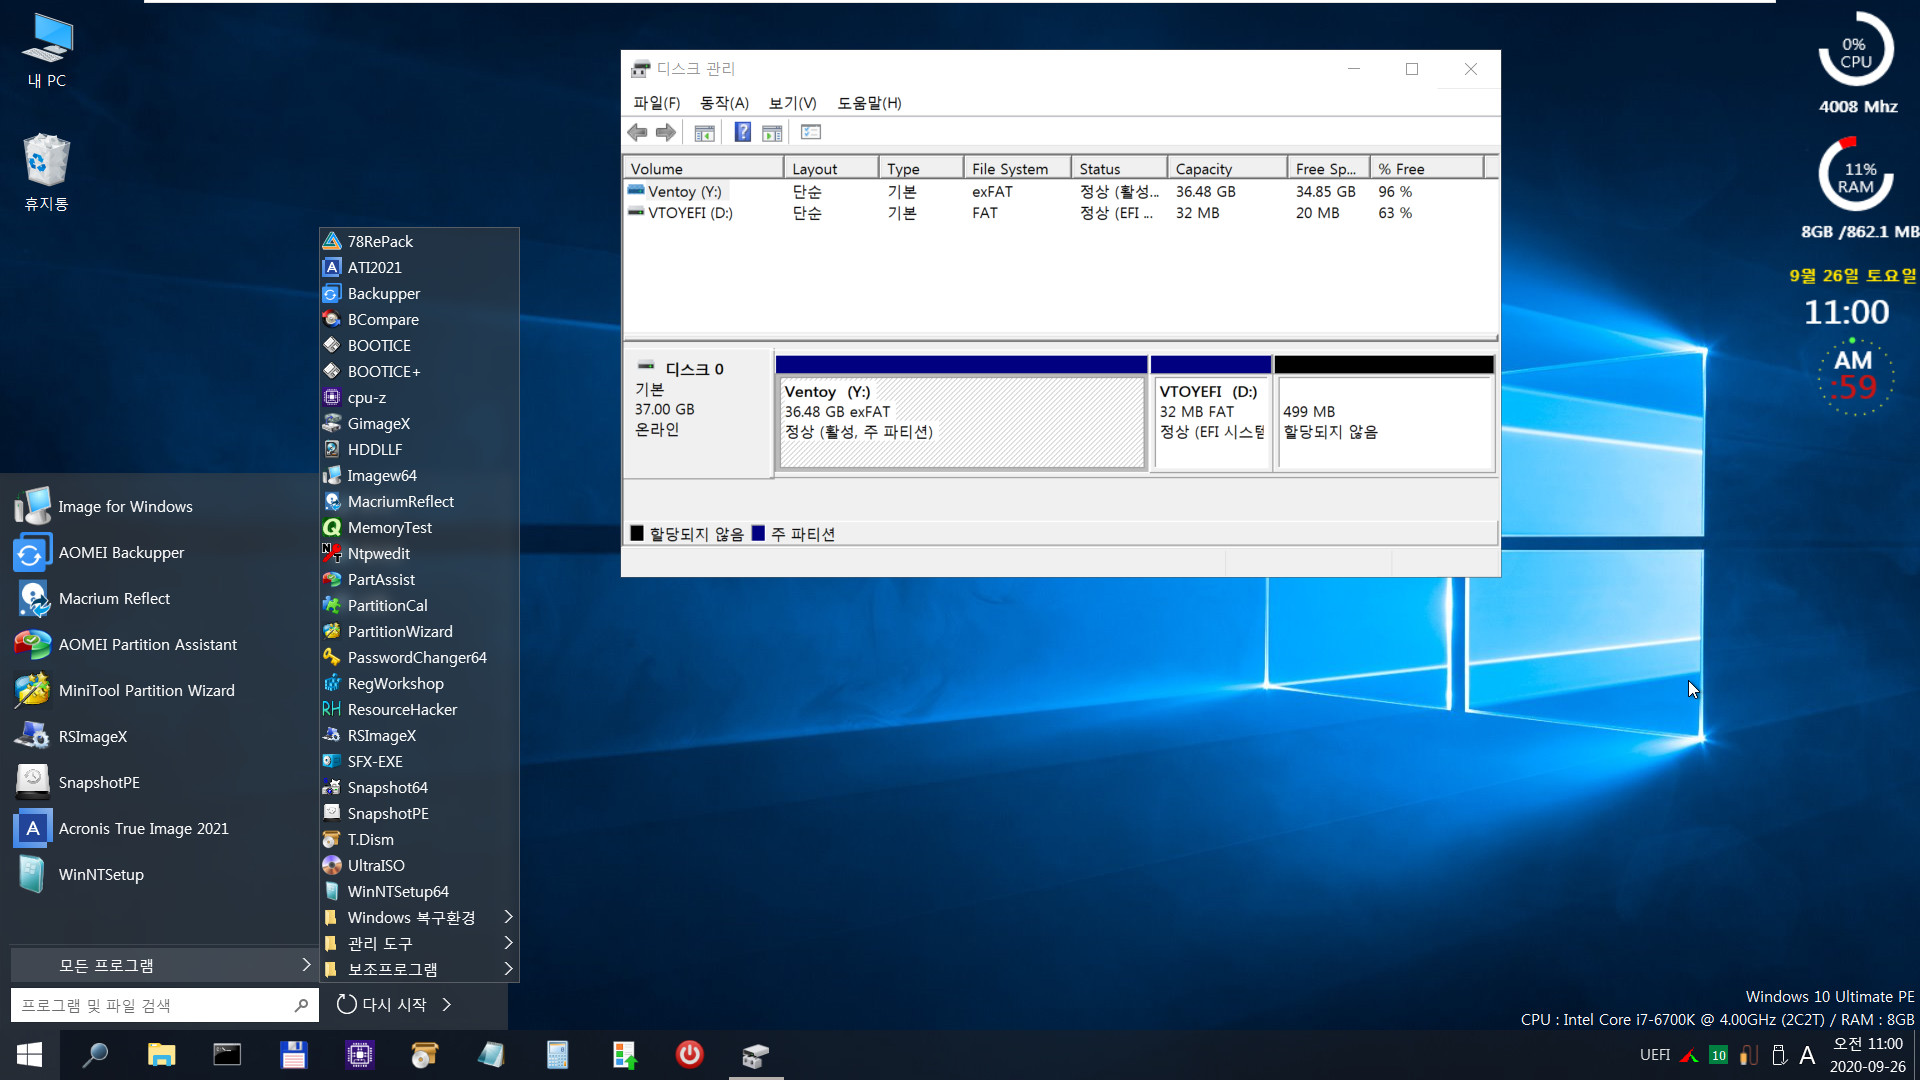The image size is (1920, 1080).
Task: Select the Recycle Bin desktop icon
Action: [x=47, y=172]
